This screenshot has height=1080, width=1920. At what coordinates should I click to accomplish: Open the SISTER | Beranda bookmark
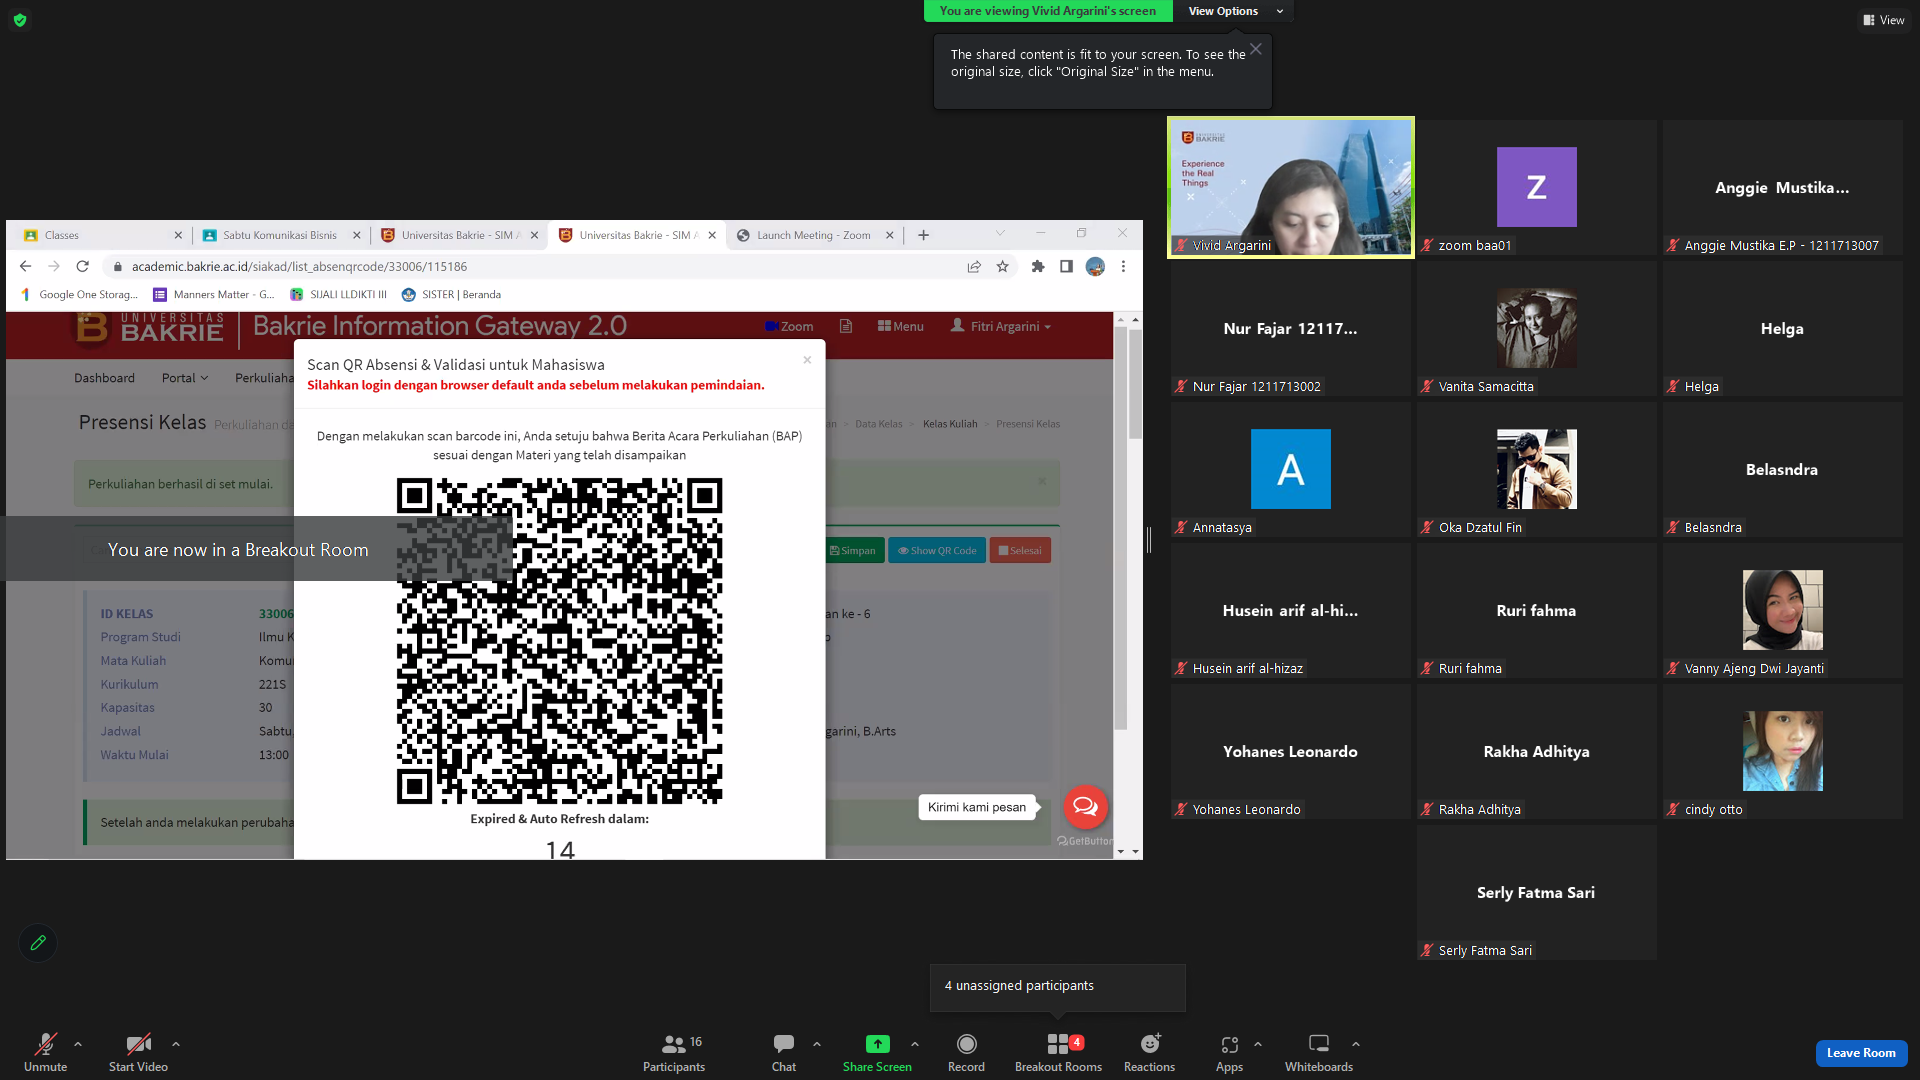[451, 294]
